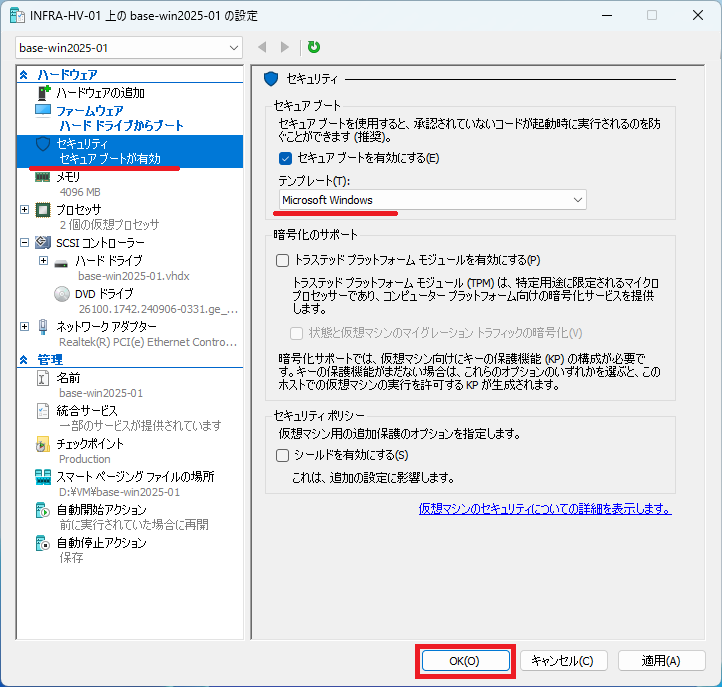Open the base-win2025-01 VM selector dropdown
This screenshot has width=722, height=687.
(x=129, y=48)
